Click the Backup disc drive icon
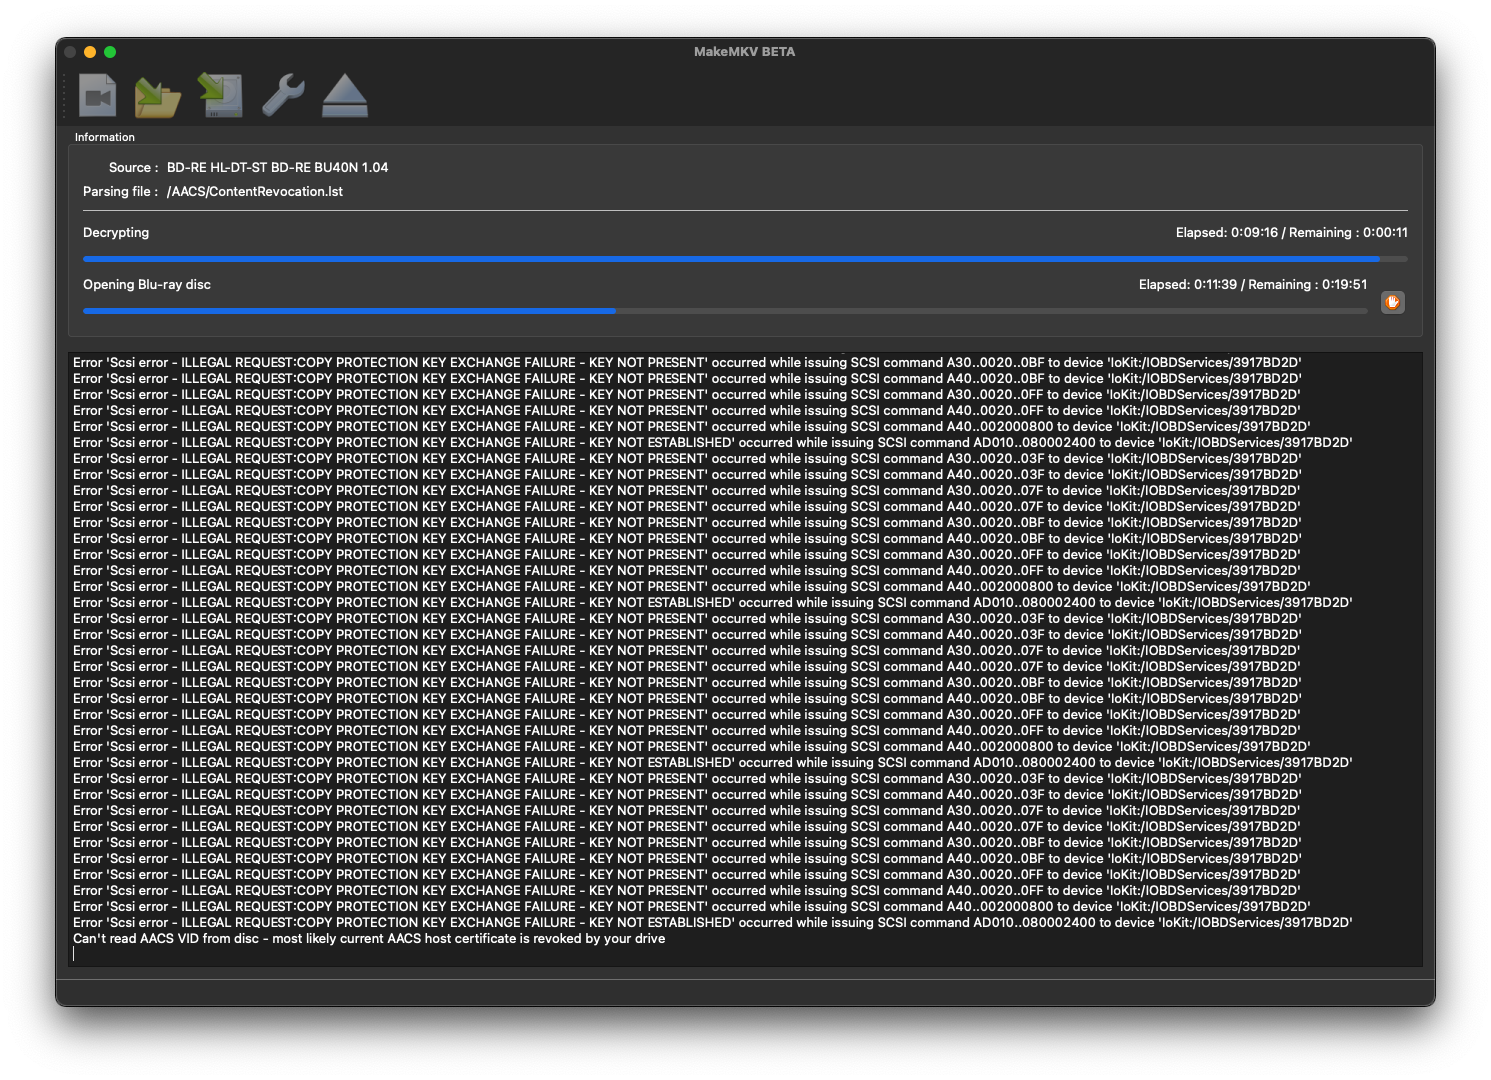1491x1080 pixels. point(221,96)
